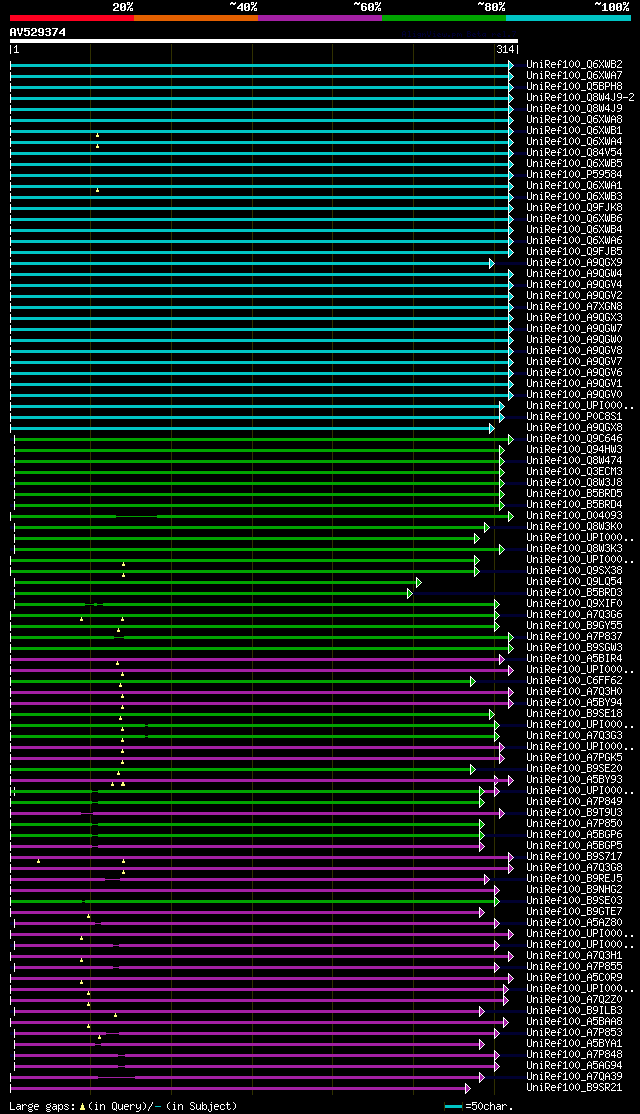Select the UniRef100_A5BYA1 label

click(x=574, y=1044)
